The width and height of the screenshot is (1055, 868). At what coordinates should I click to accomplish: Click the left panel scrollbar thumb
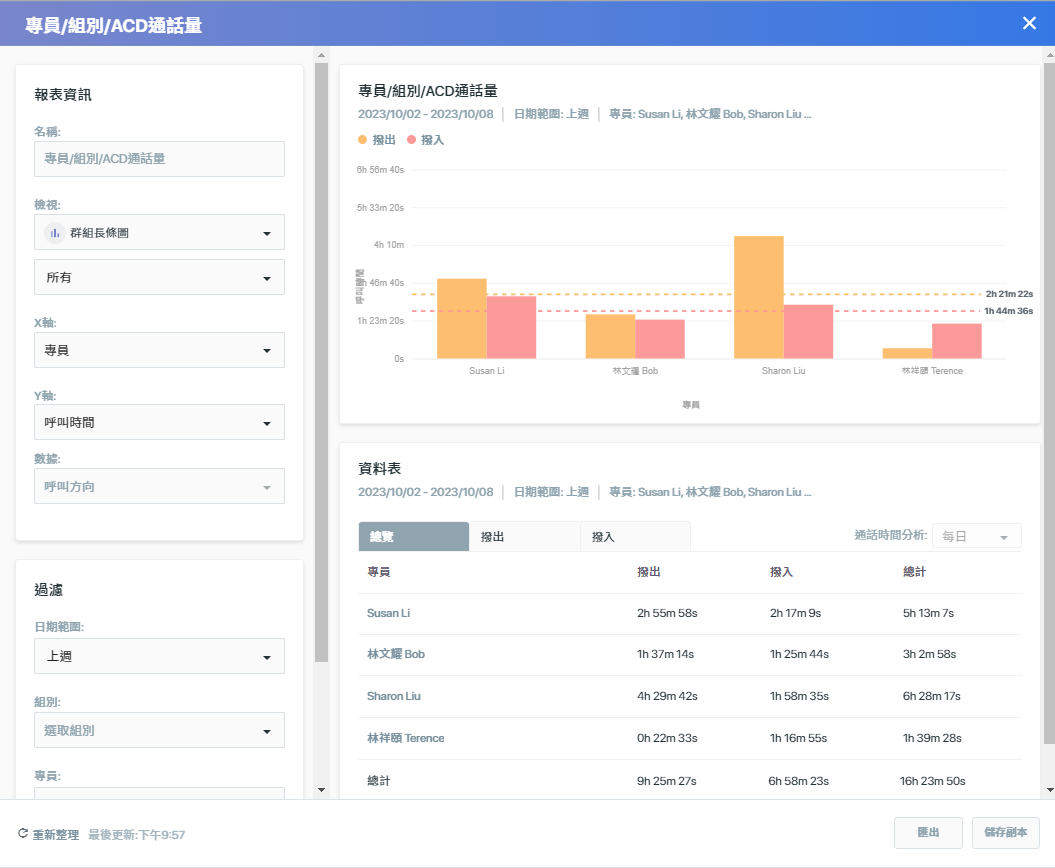click(x=321, y=363)
